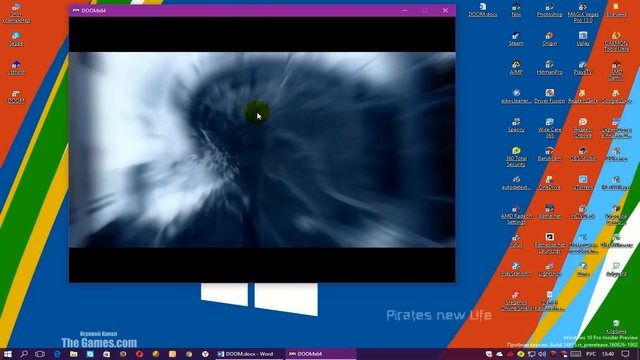The width and height of the screenshot is (640, 360).
Task: Launch the Battle.net desktop shortcut
Action: point(549,212)
